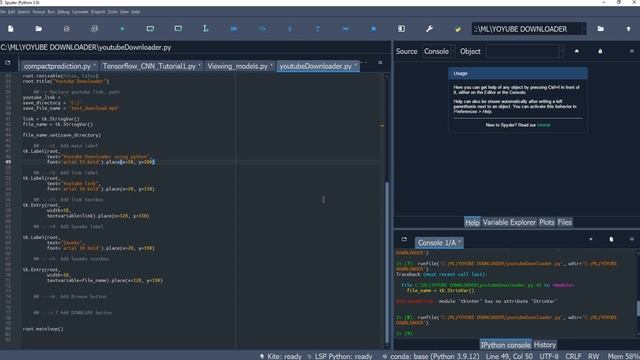Change the Help Source dropdown from Console
This screenshot has width=640, height=360.
pos(439,51)
